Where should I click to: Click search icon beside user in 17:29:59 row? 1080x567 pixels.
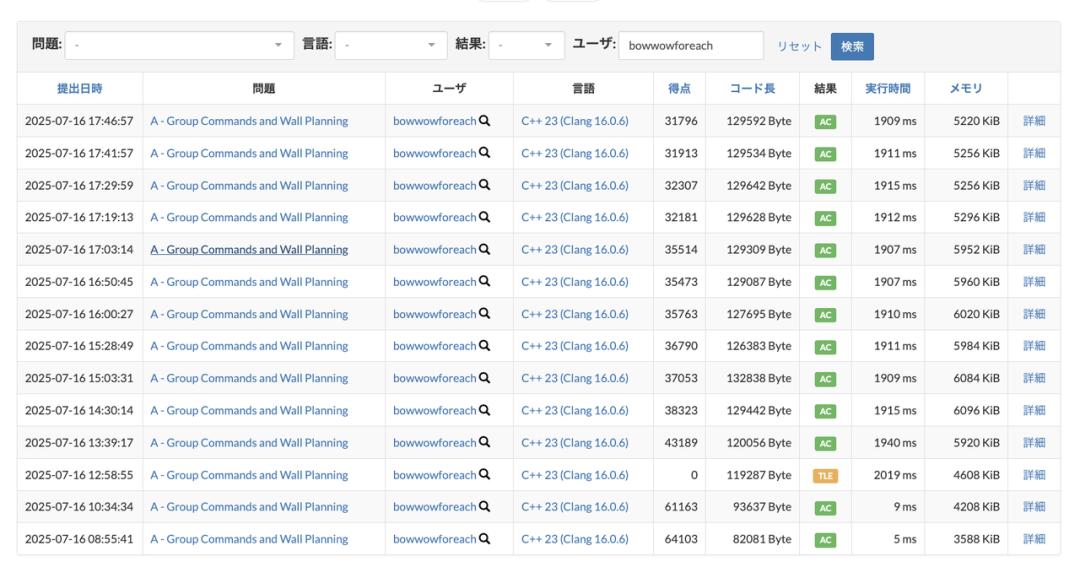point(485,185)
